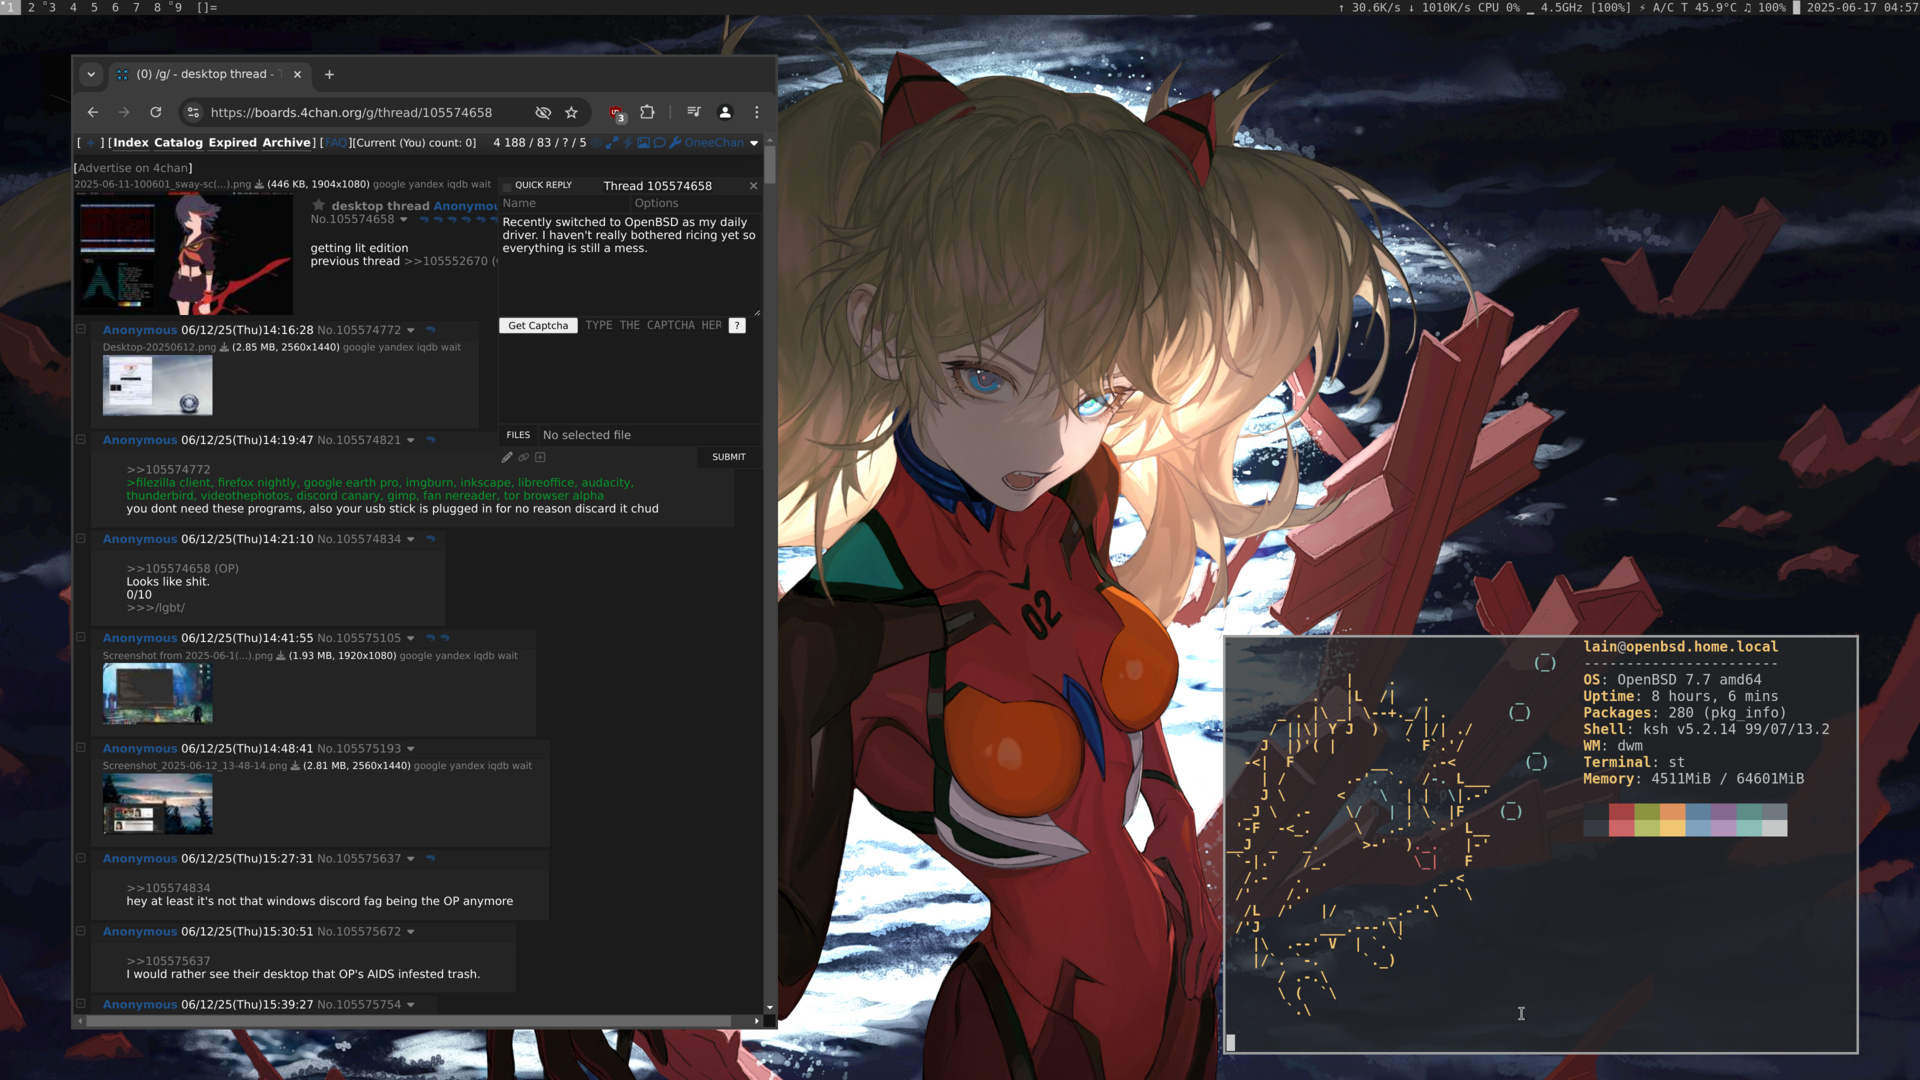
Task: Click the link icon beside the pencil
Action: click(x=524, y=457)
